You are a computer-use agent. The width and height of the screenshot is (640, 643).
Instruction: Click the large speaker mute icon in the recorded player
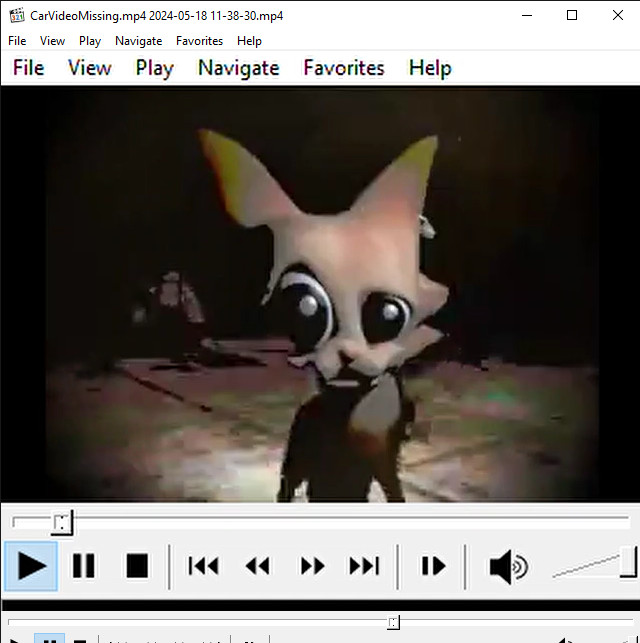[508, 567]
